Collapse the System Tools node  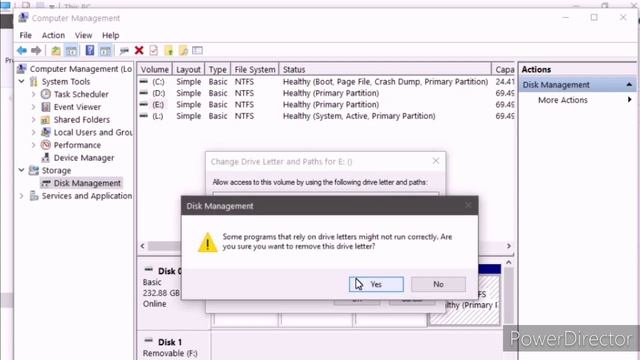tap(21, 82)
